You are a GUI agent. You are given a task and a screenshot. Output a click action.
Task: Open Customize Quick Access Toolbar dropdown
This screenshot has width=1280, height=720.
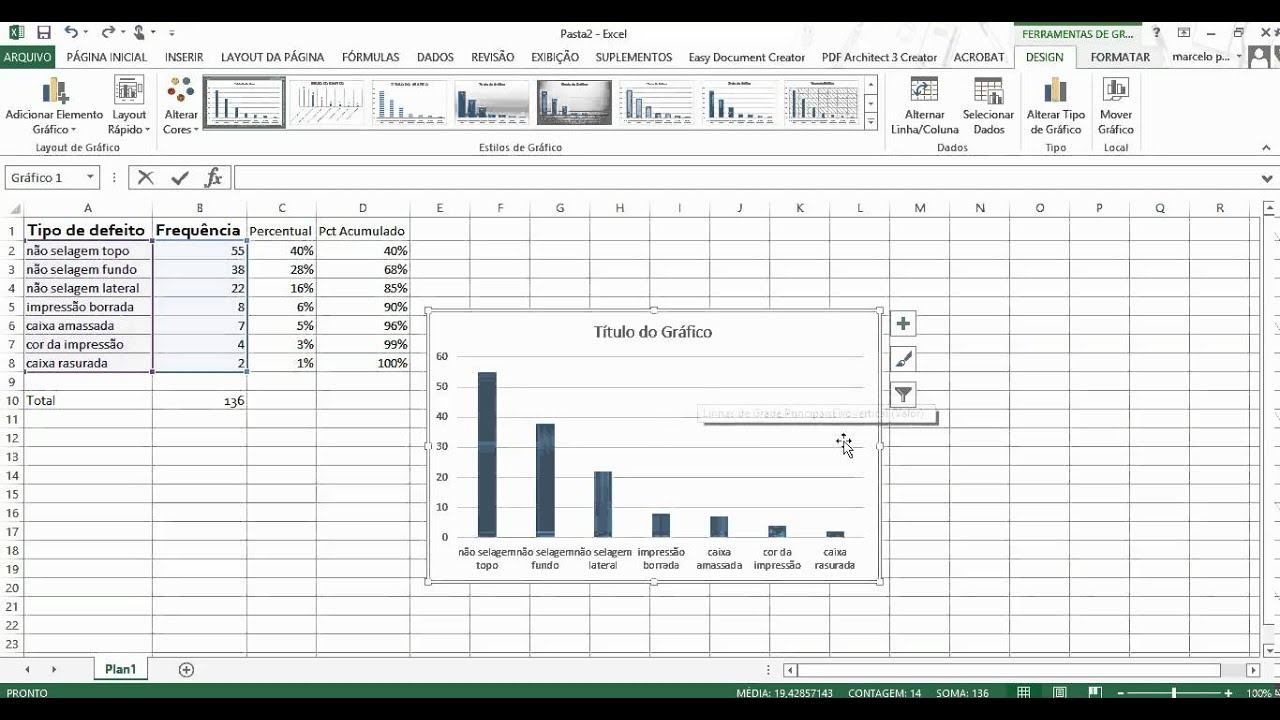(x=172, y=33)
